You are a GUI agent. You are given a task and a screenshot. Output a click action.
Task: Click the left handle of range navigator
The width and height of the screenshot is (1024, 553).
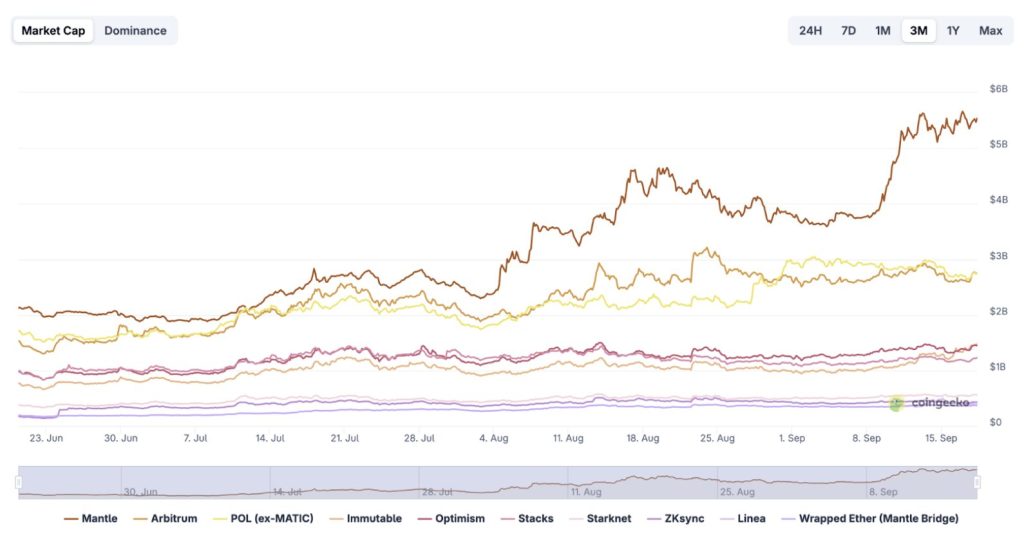pyautogui.click(x=18, y=482)
